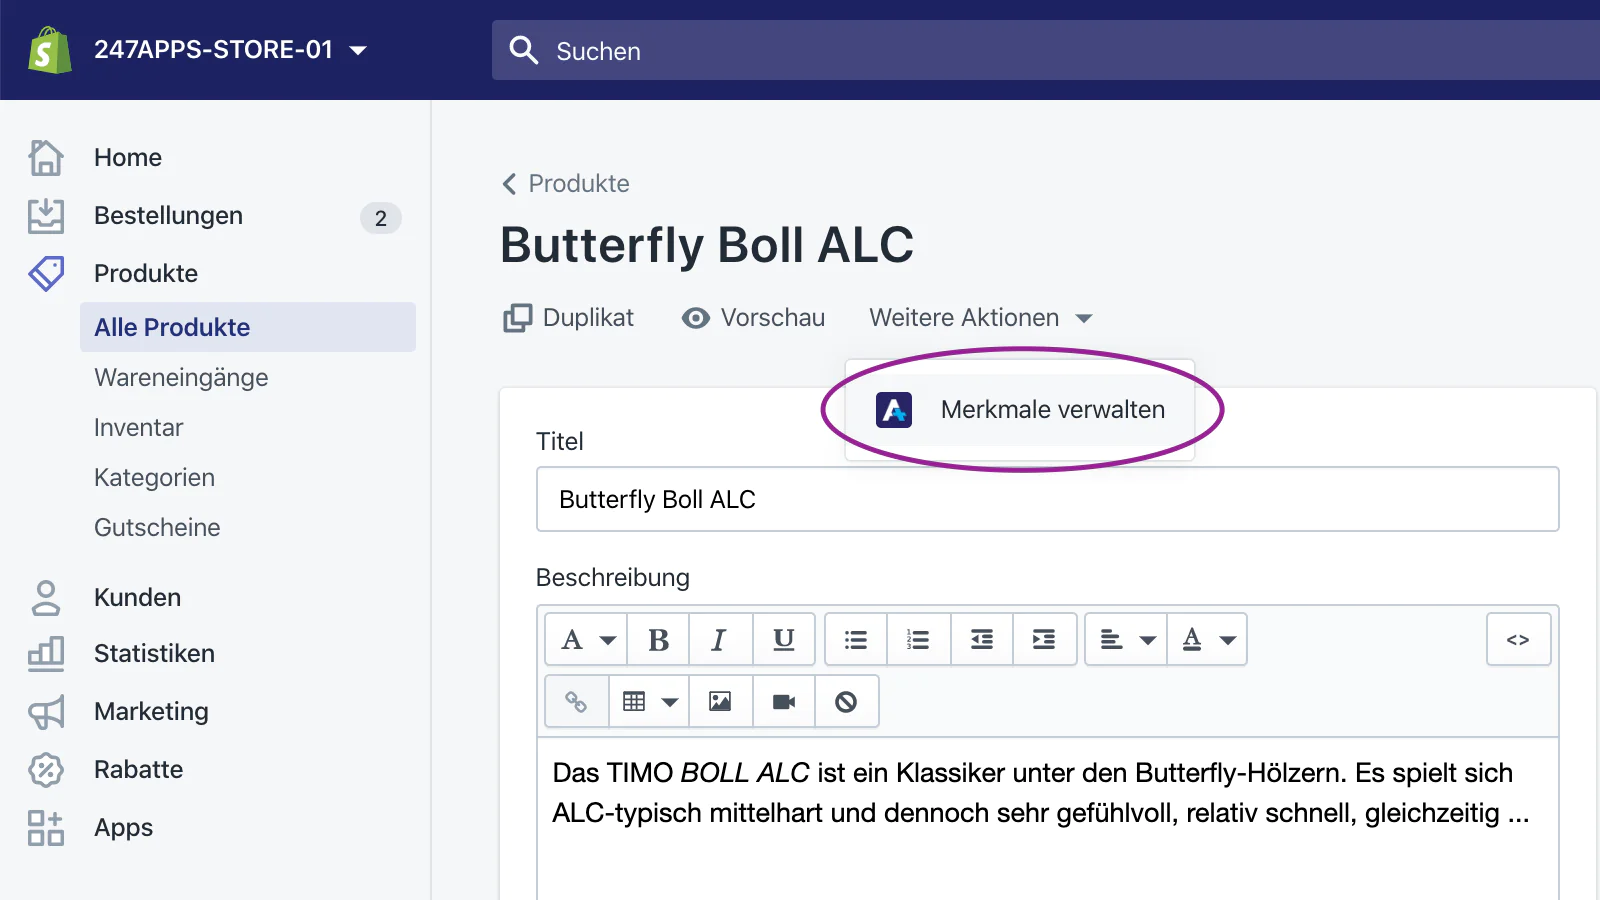Go back to Produkte breadcrumb
This screenshot has height=900, width=1600.
point(566,184)
